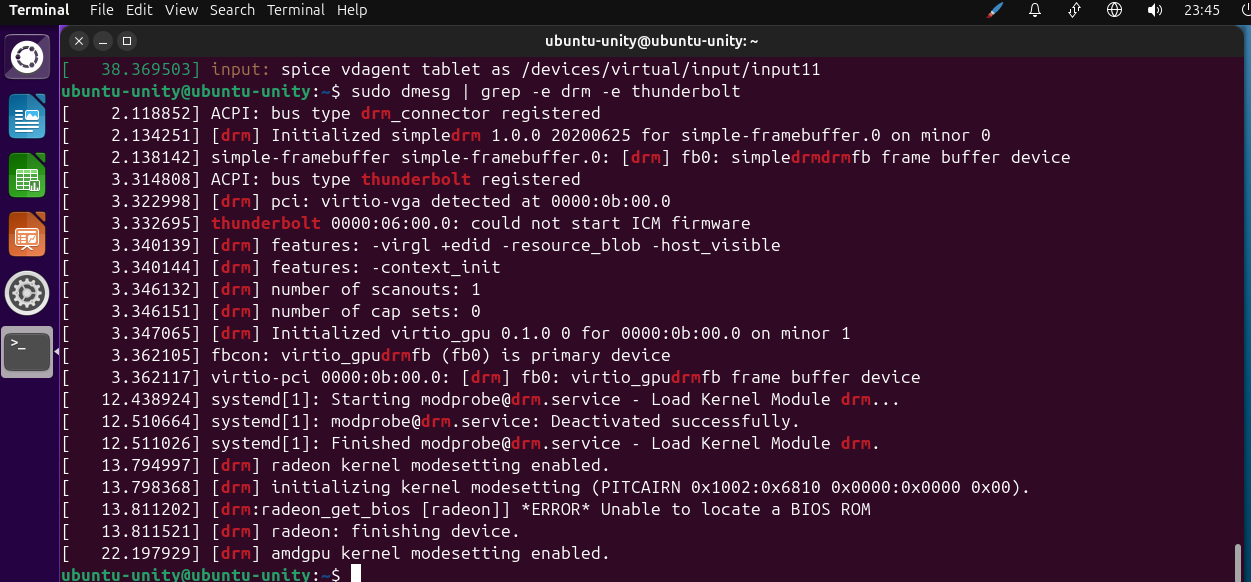Open the sound volume indicator
Image resolution: width=1251 pixels, height=582 pixels.
click(x=1155, y=10)
